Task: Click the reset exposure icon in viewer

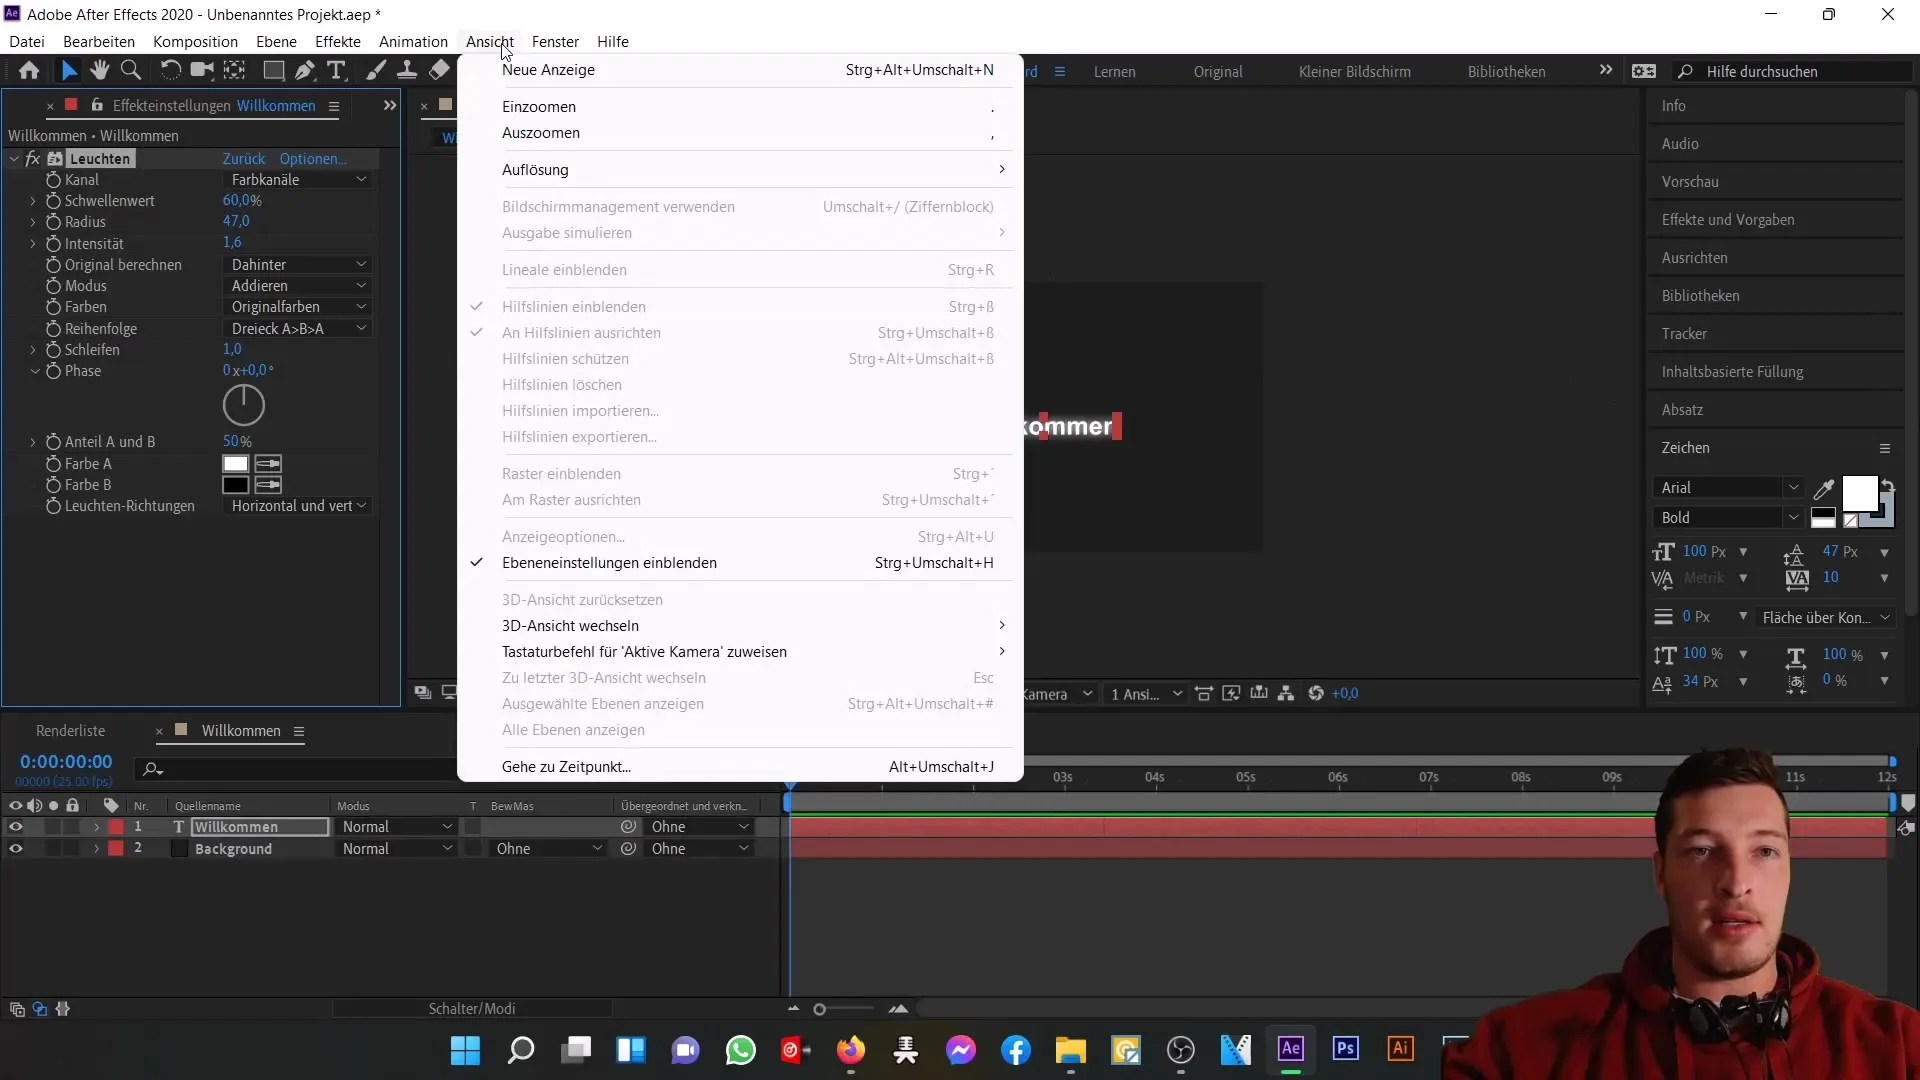Action: click(1316, 693)
